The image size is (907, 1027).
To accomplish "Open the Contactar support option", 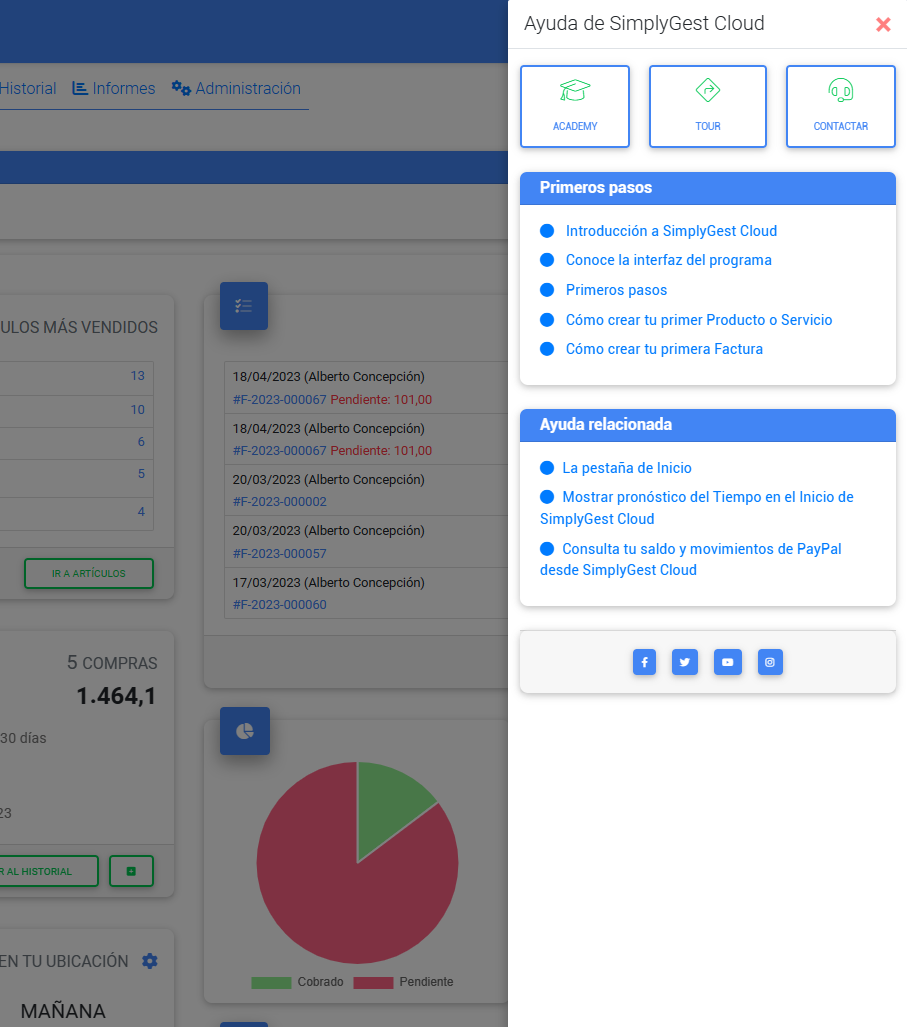I will pos(841,106).
